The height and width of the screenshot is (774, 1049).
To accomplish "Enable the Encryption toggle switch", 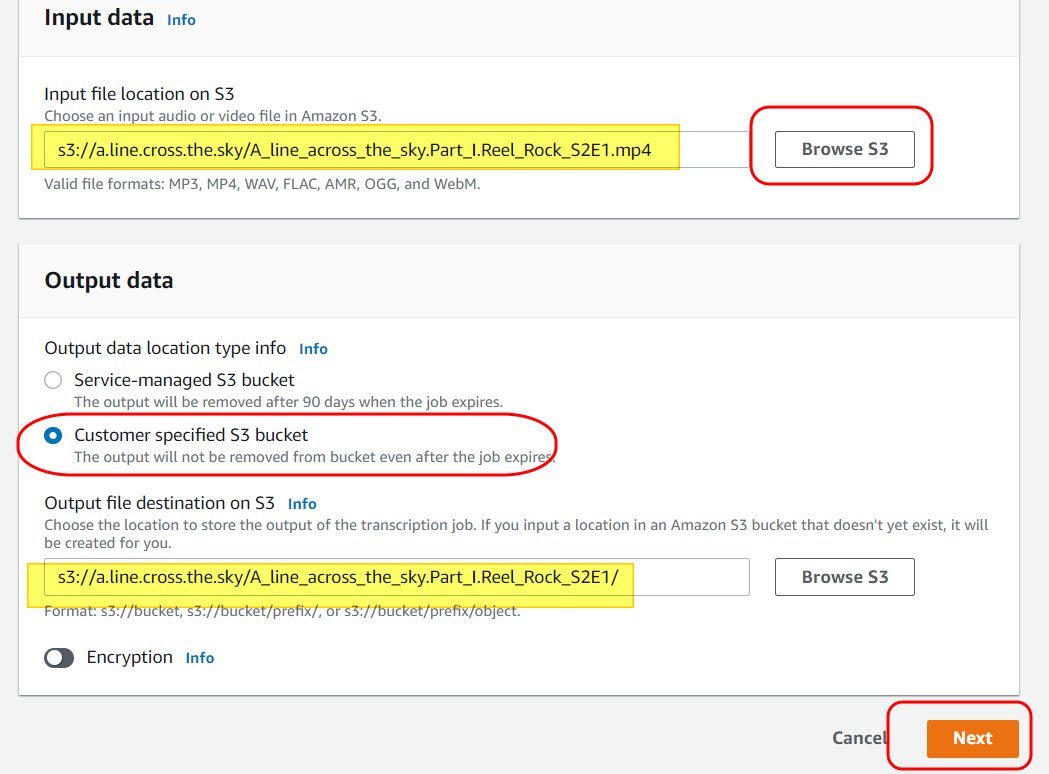I will point(60,658).
